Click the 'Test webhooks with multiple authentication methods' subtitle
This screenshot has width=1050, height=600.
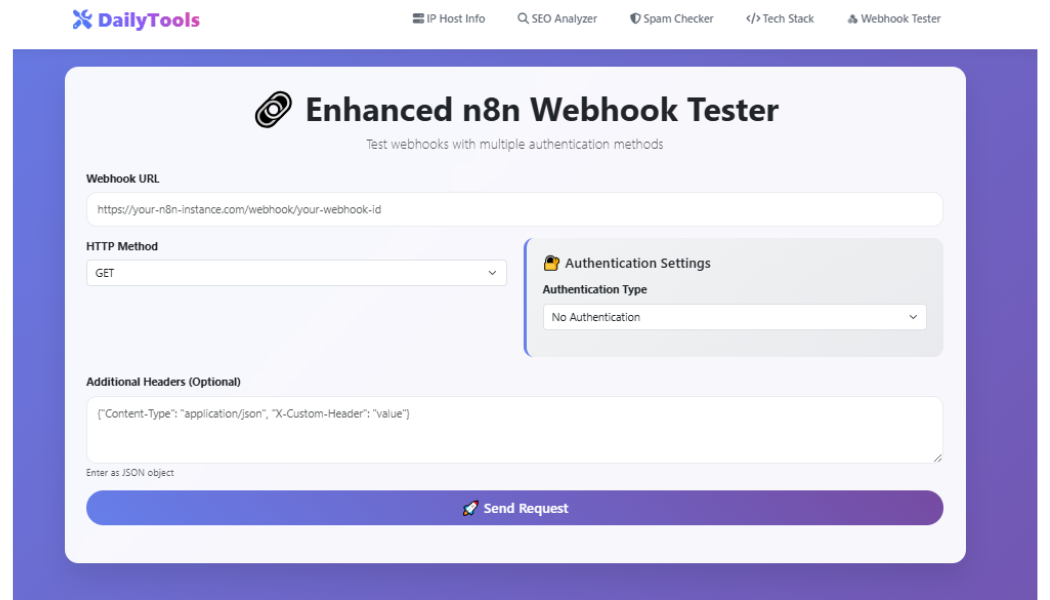coord(514,144)
